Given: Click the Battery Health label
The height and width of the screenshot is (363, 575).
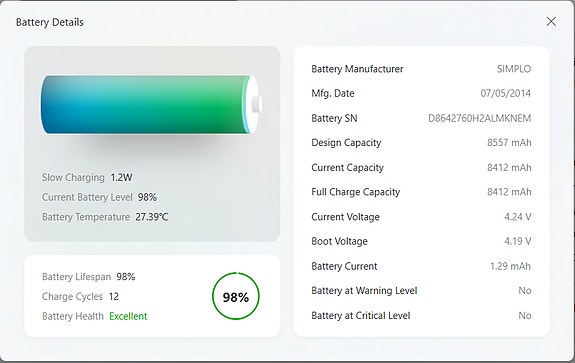Looking at the screenshot, I should (73, 316).
